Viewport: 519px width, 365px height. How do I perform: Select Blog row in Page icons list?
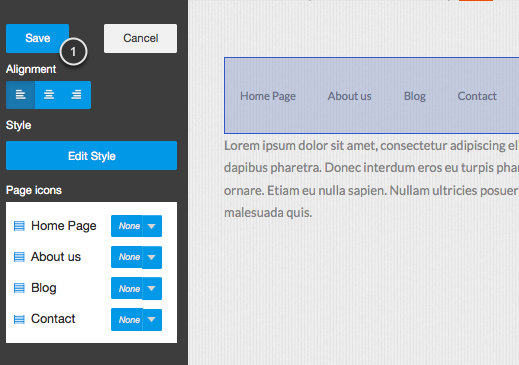point(88,288)
